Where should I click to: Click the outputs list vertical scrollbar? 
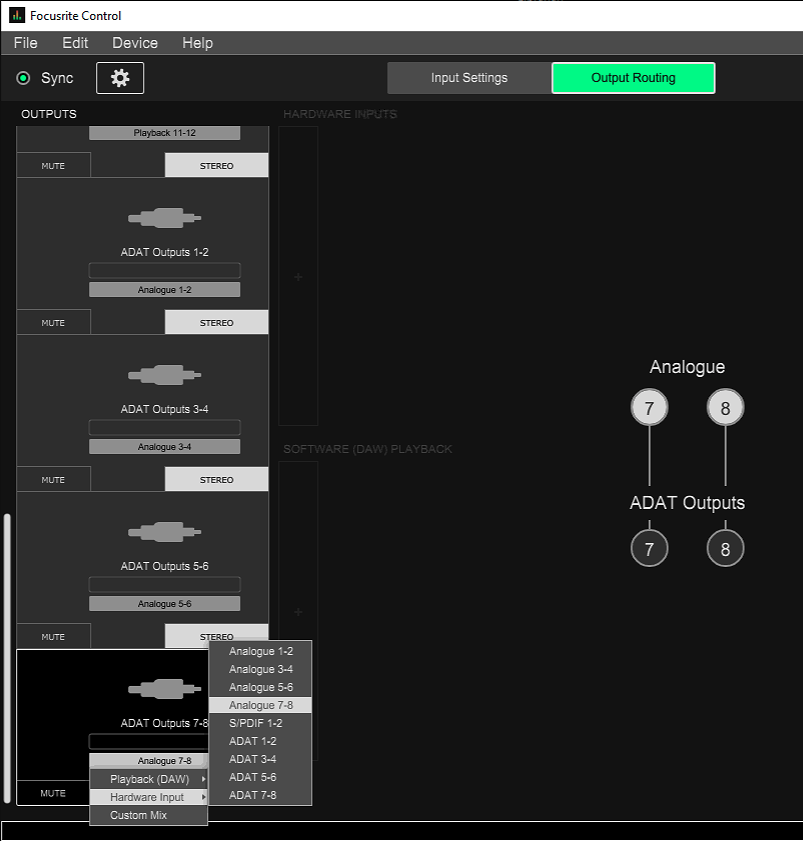(7, 658)
